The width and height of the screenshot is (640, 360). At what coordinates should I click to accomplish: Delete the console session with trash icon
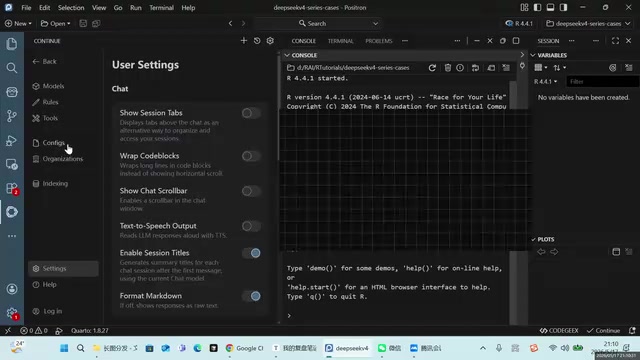pyautogui.click(x=448, y=68)
